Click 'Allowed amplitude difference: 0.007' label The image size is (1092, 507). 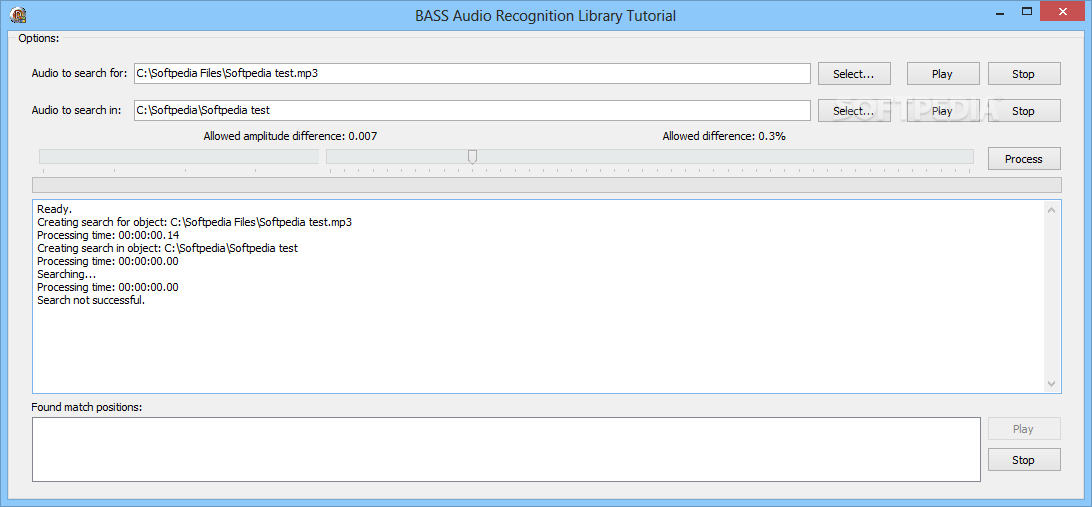(290, 136)
